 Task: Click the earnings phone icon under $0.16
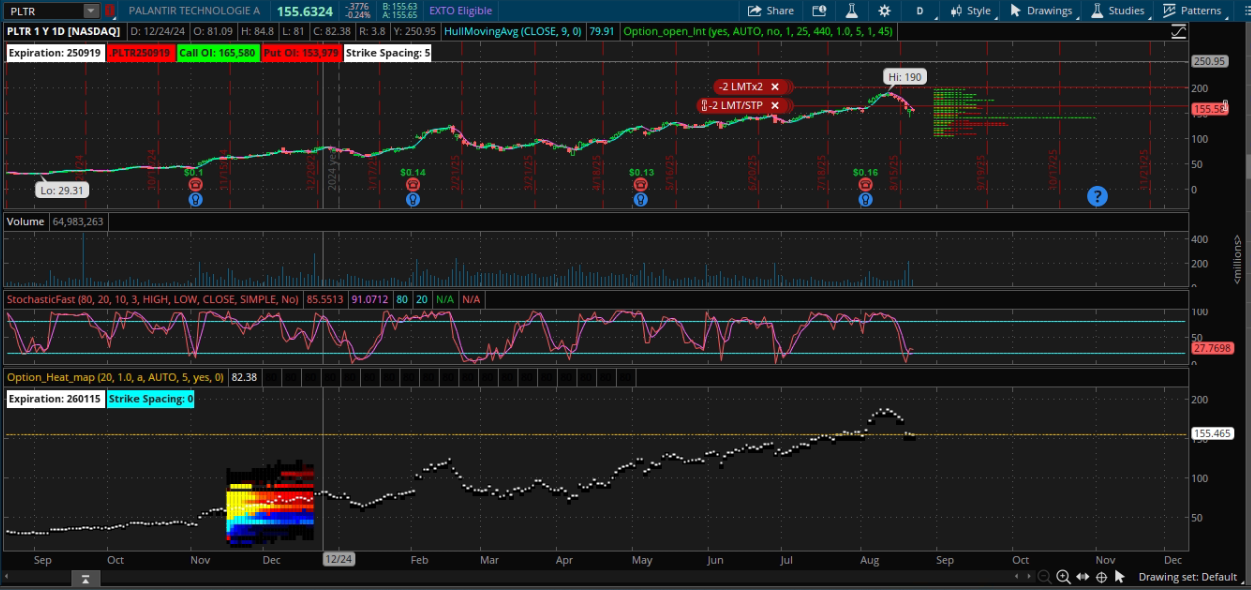pyautogui.click(x=865, y=184)
